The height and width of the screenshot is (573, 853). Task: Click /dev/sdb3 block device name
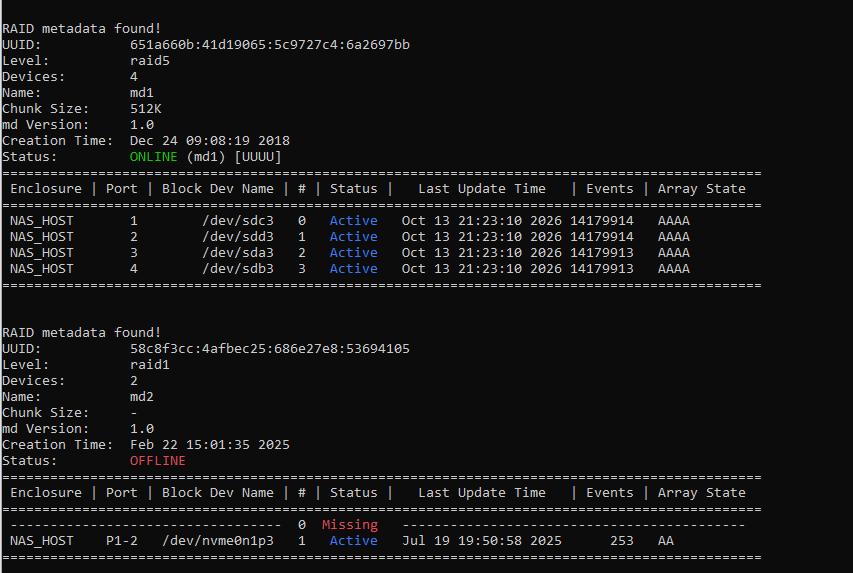click(238, 268)
